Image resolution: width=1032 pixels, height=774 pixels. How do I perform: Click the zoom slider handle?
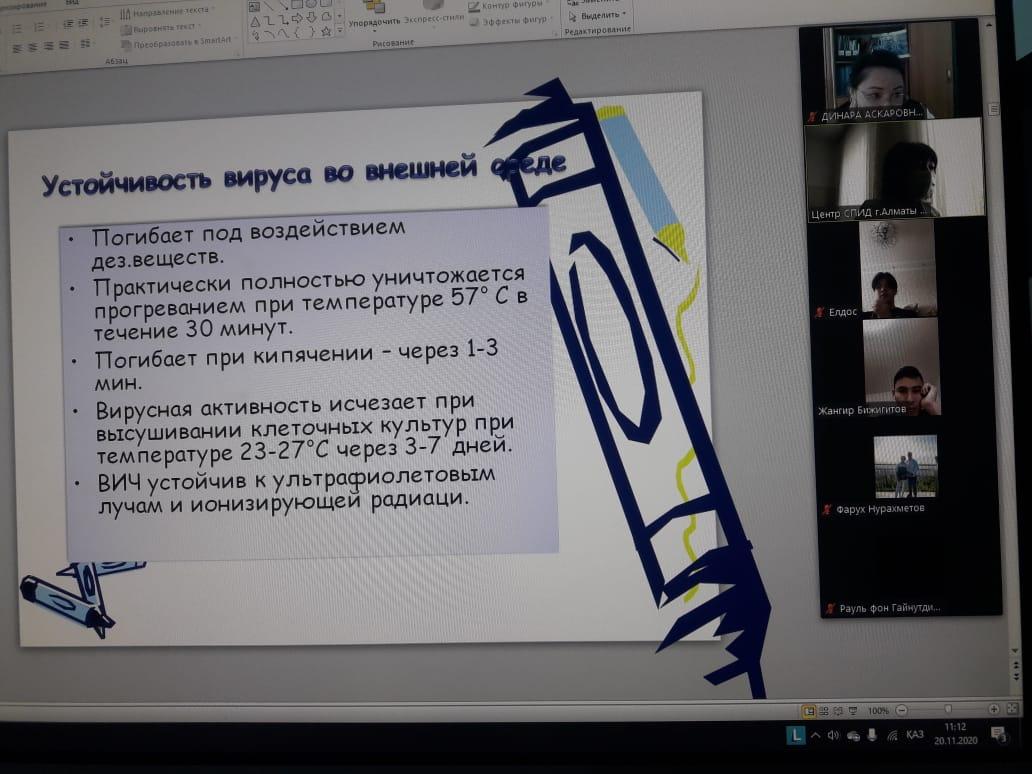(947, 710)
